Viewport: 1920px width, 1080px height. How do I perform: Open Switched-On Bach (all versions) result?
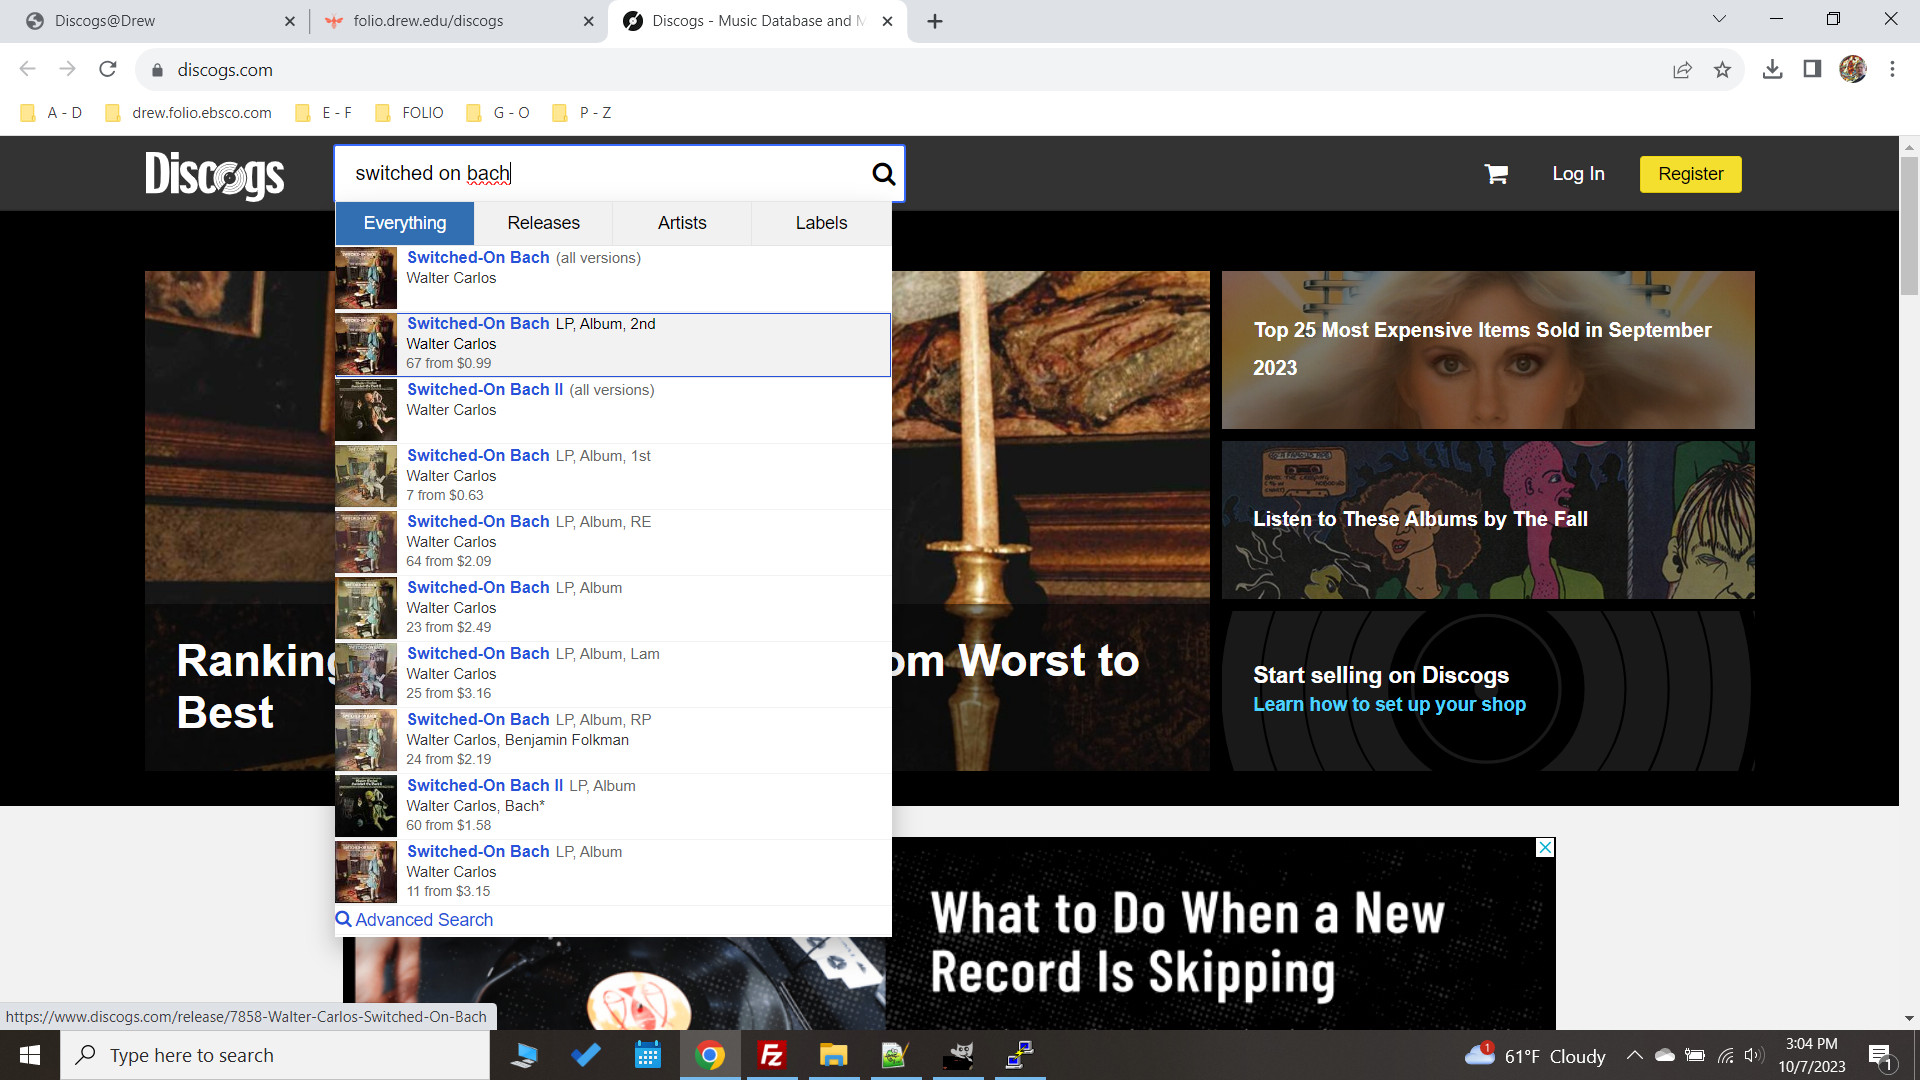pos(613,278)
